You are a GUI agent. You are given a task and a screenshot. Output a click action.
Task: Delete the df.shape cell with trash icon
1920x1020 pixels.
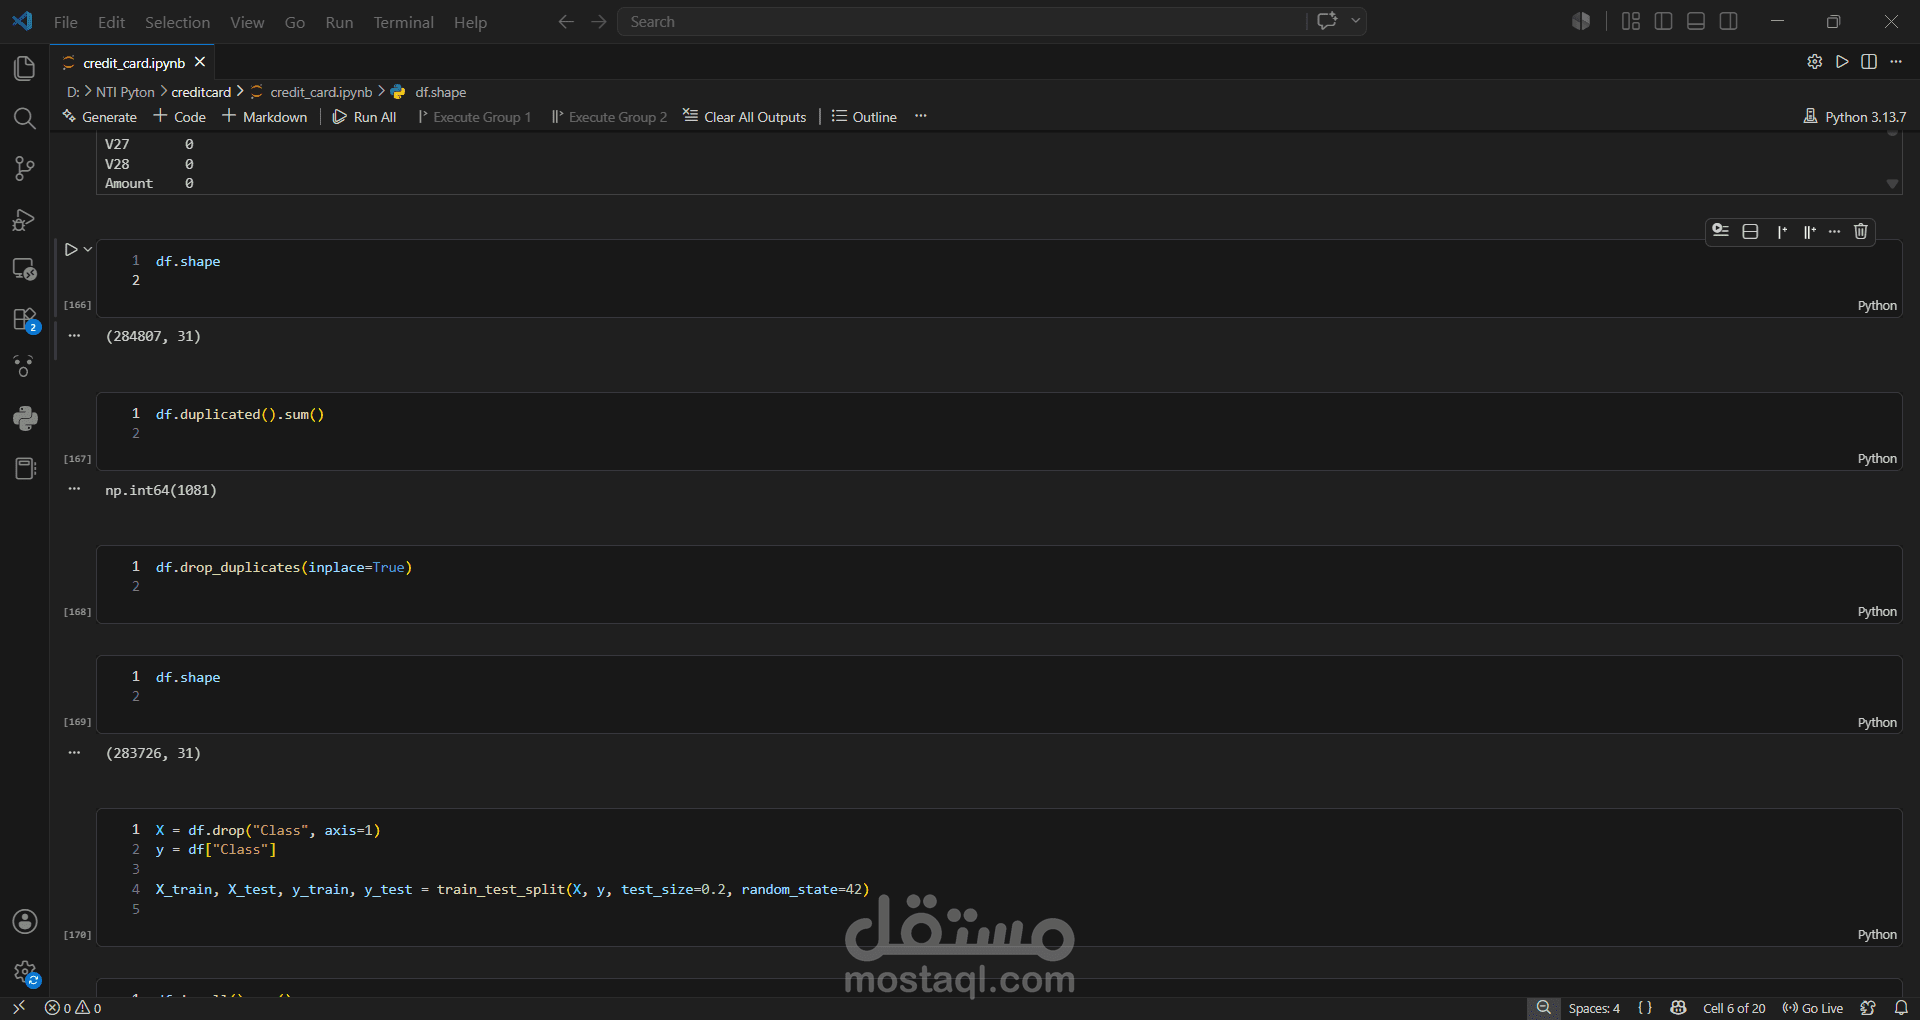coord(1861,231)
